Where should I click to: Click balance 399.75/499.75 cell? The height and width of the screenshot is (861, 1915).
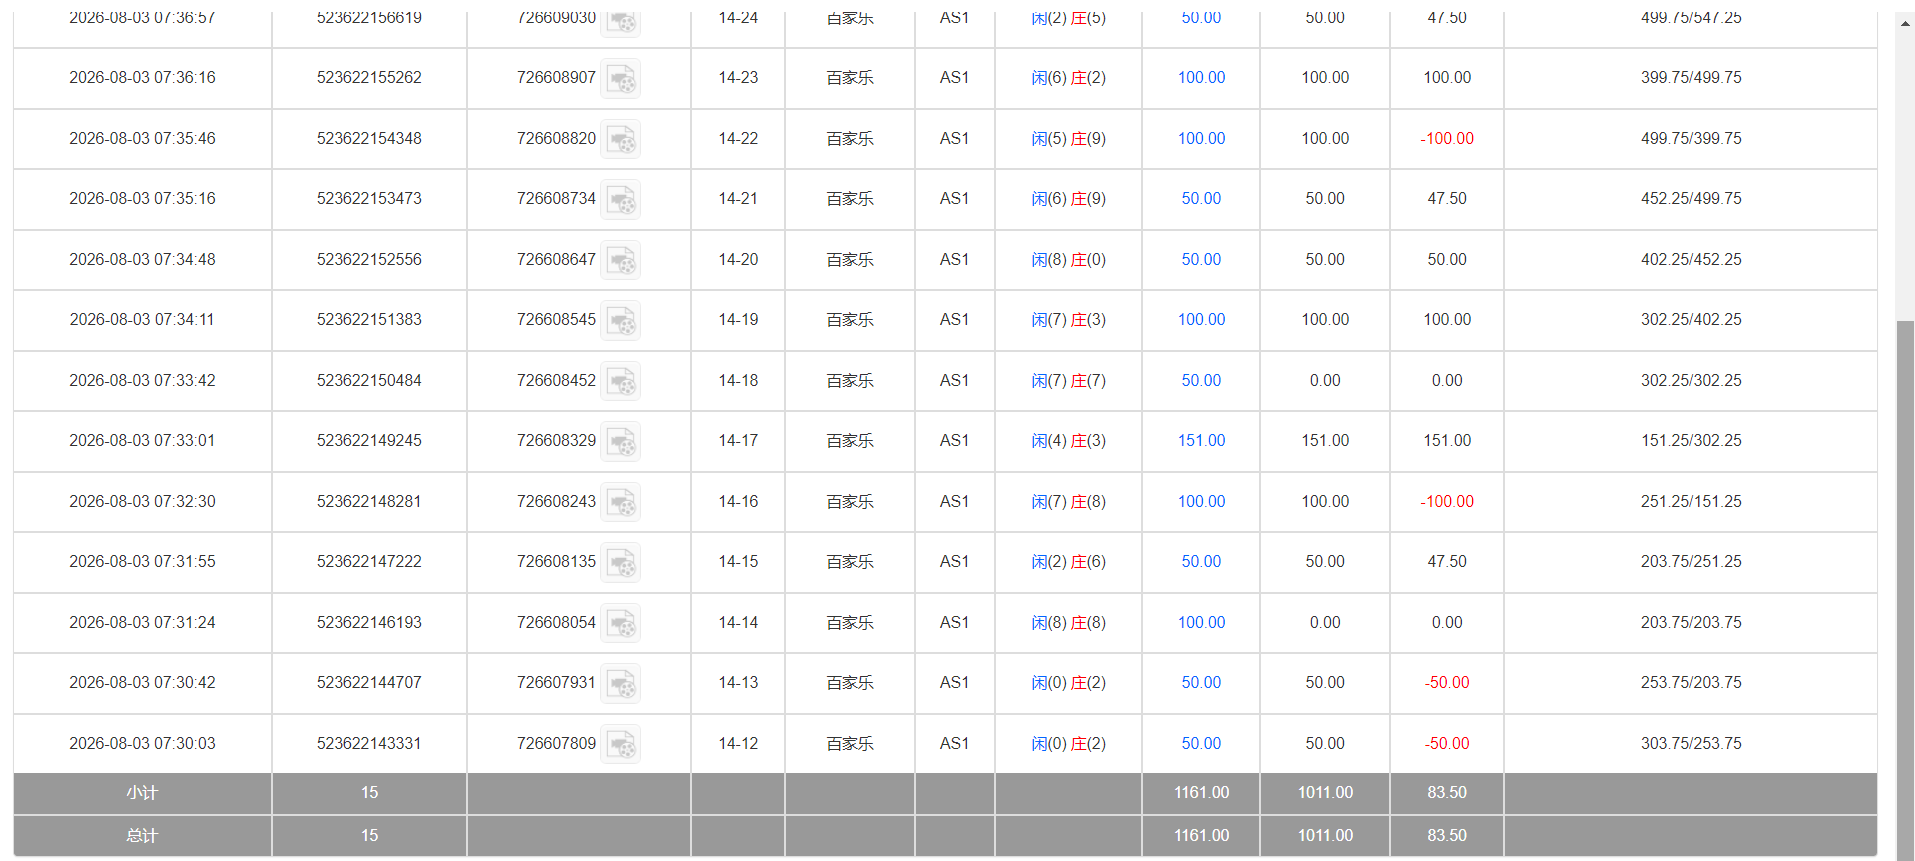point(1691,78)
